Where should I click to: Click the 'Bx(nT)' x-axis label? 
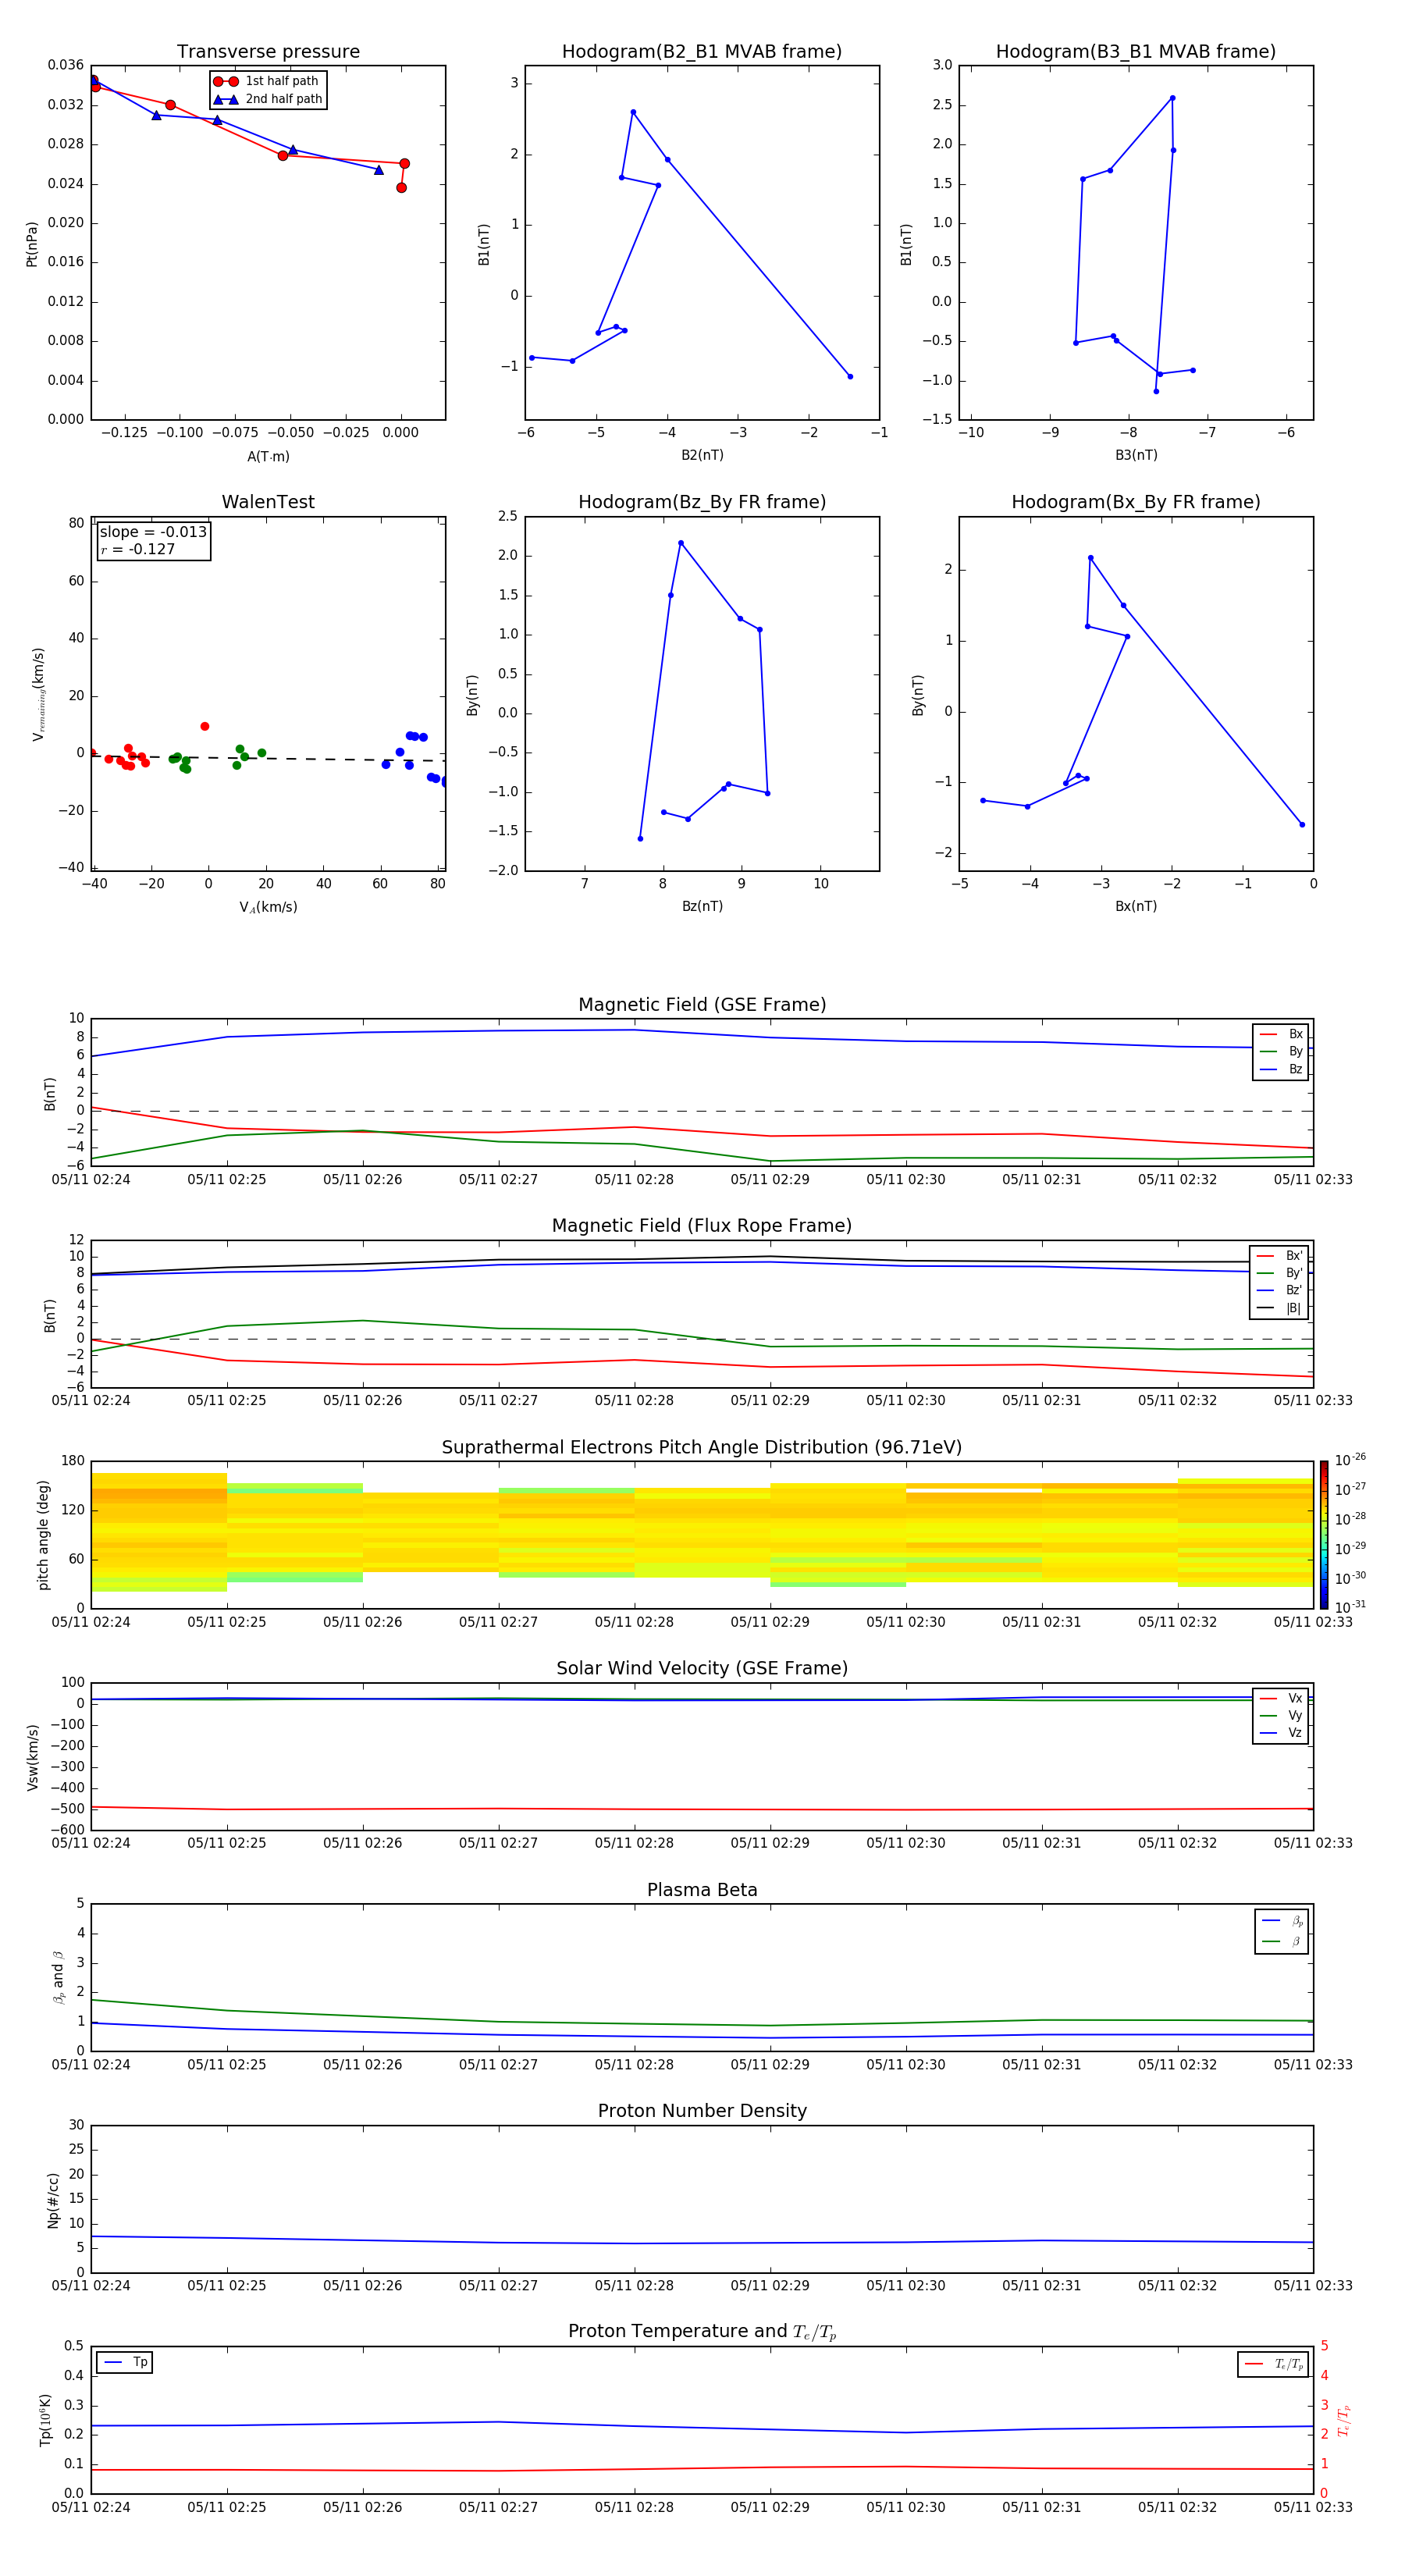tap(1136, 906)
